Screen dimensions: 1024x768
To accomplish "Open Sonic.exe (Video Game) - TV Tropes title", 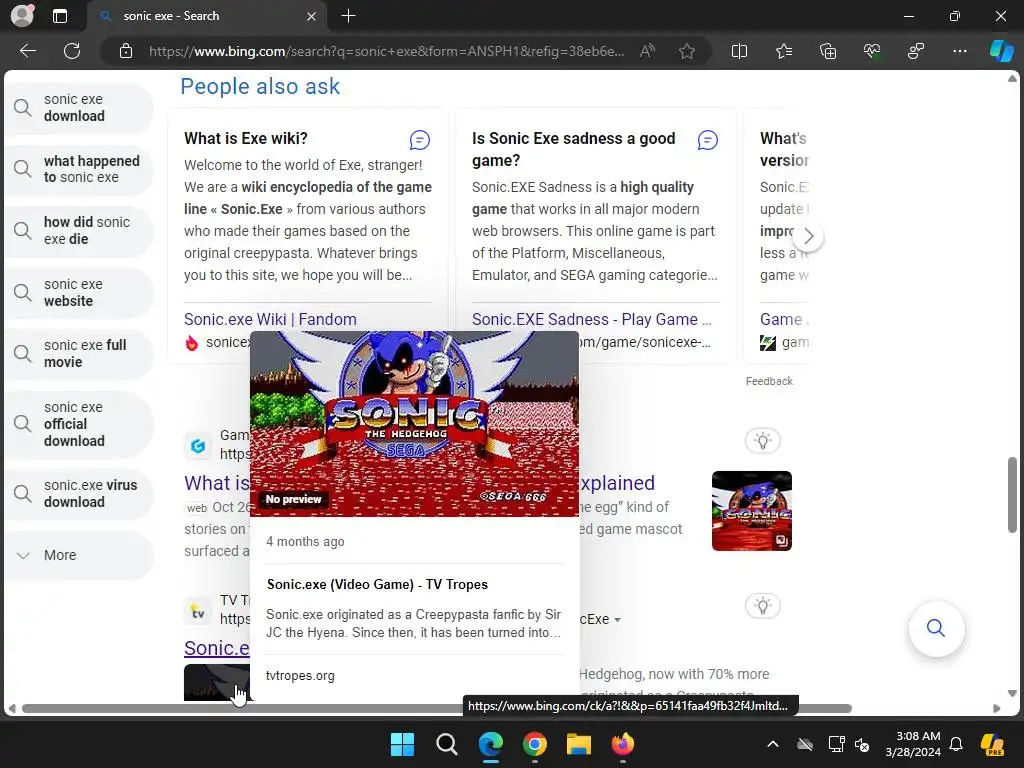I will tap(377, 584).
